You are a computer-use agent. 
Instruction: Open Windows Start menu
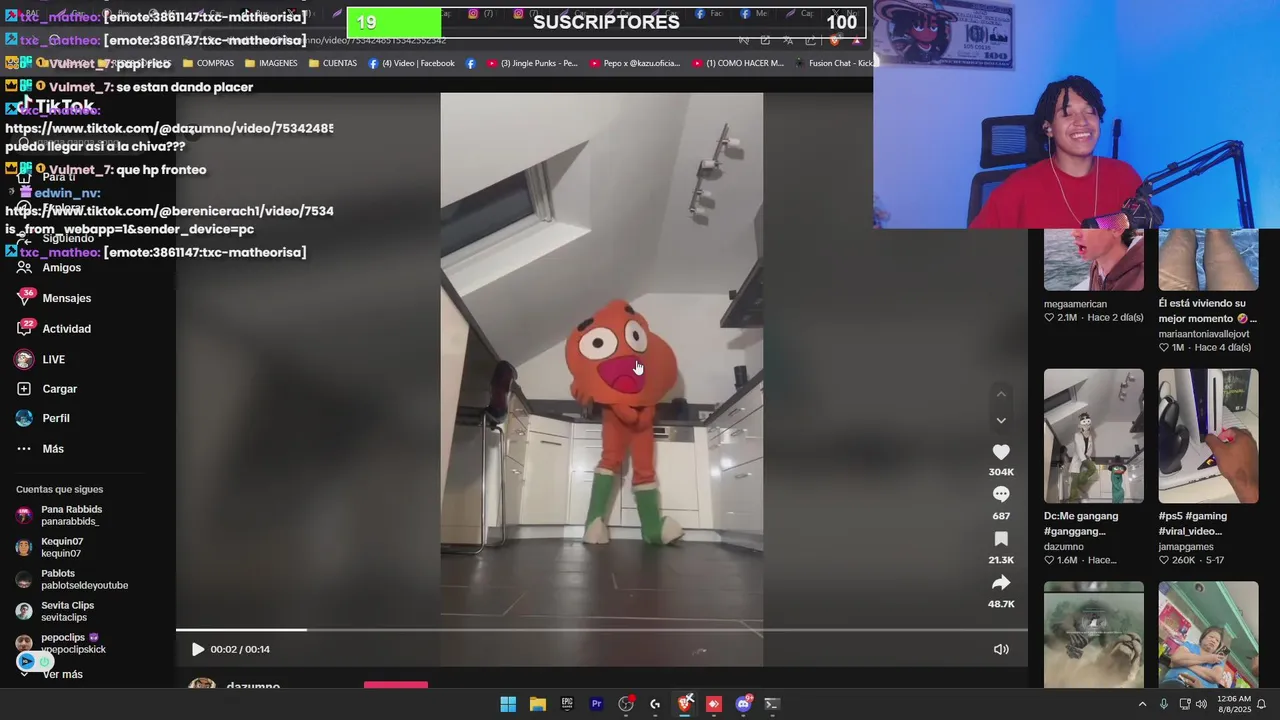[508, 704]
